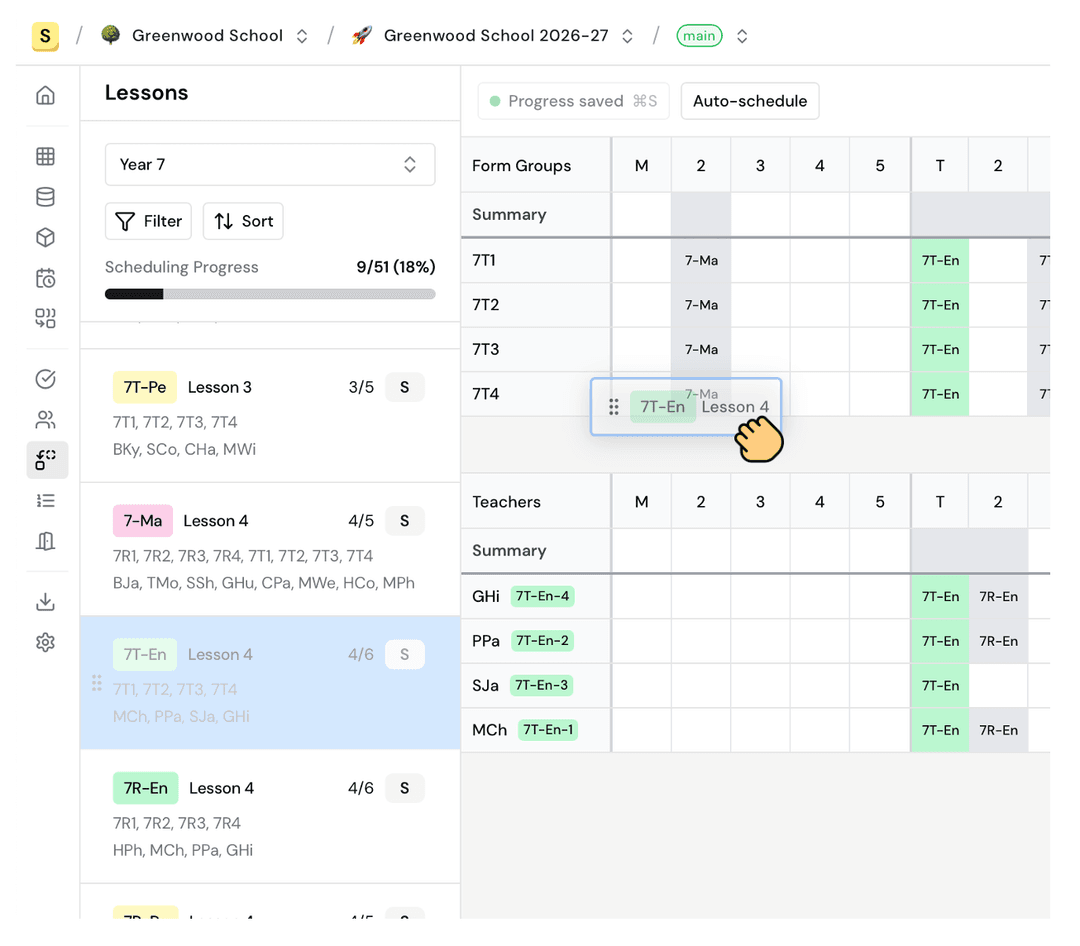Open the calendar clock icon
Screen dimensions: 1080x946
tap(45, 278)
